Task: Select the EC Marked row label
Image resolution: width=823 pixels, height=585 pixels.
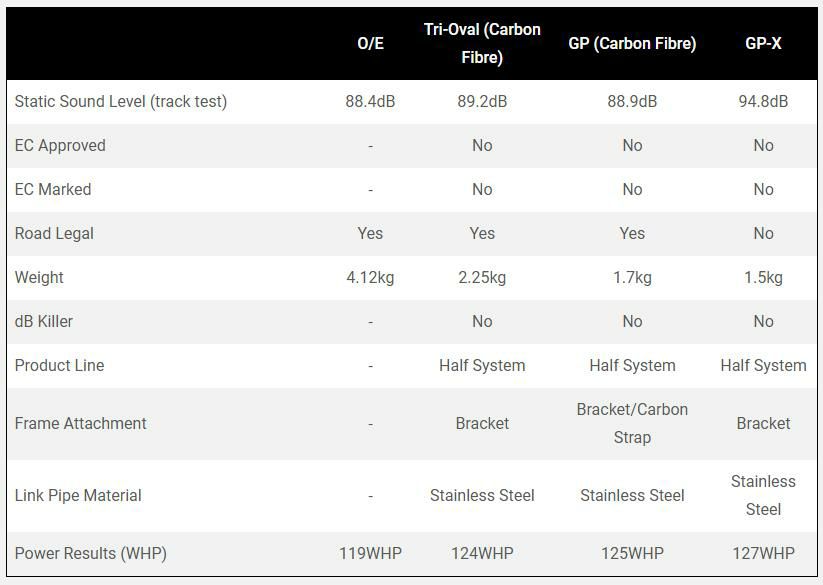Action: coord(53,189)
